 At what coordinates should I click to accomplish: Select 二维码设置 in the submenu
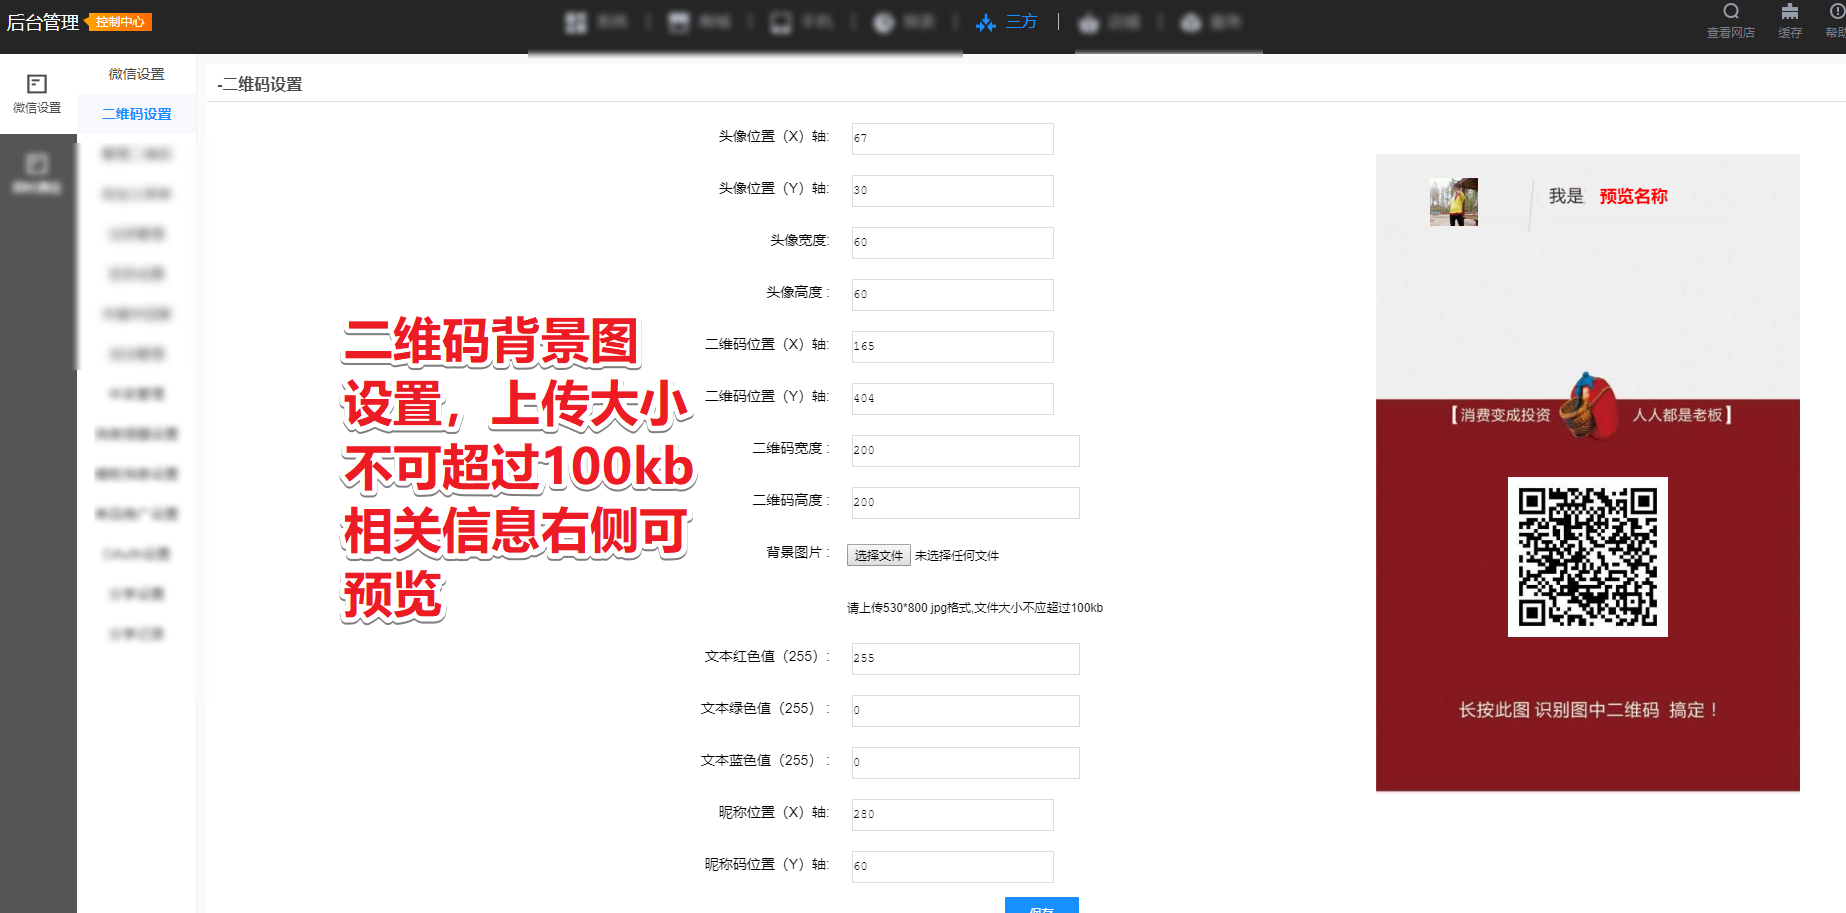tap(137, 114)
